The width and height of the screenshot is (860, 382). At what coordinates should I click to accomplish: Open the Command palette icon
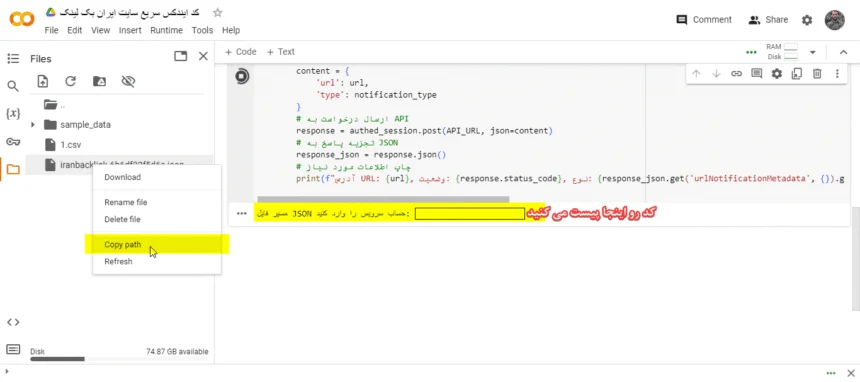[x=13, y=349]
